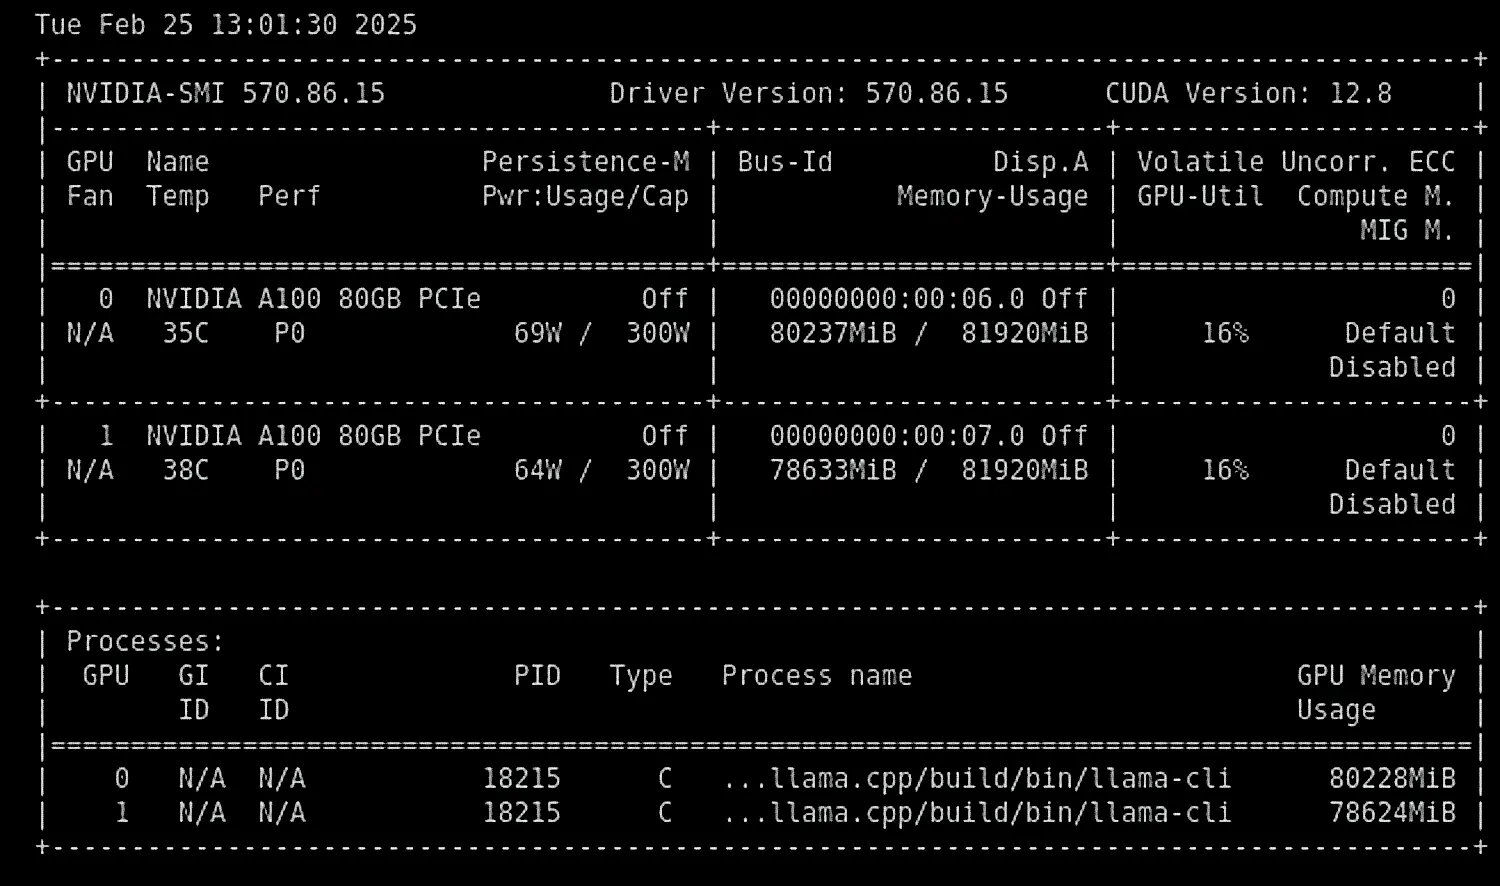Select the "Memory-Usage" column header
The height and width of the screenshot is (886, 1500).
click(x=992, y=197)
